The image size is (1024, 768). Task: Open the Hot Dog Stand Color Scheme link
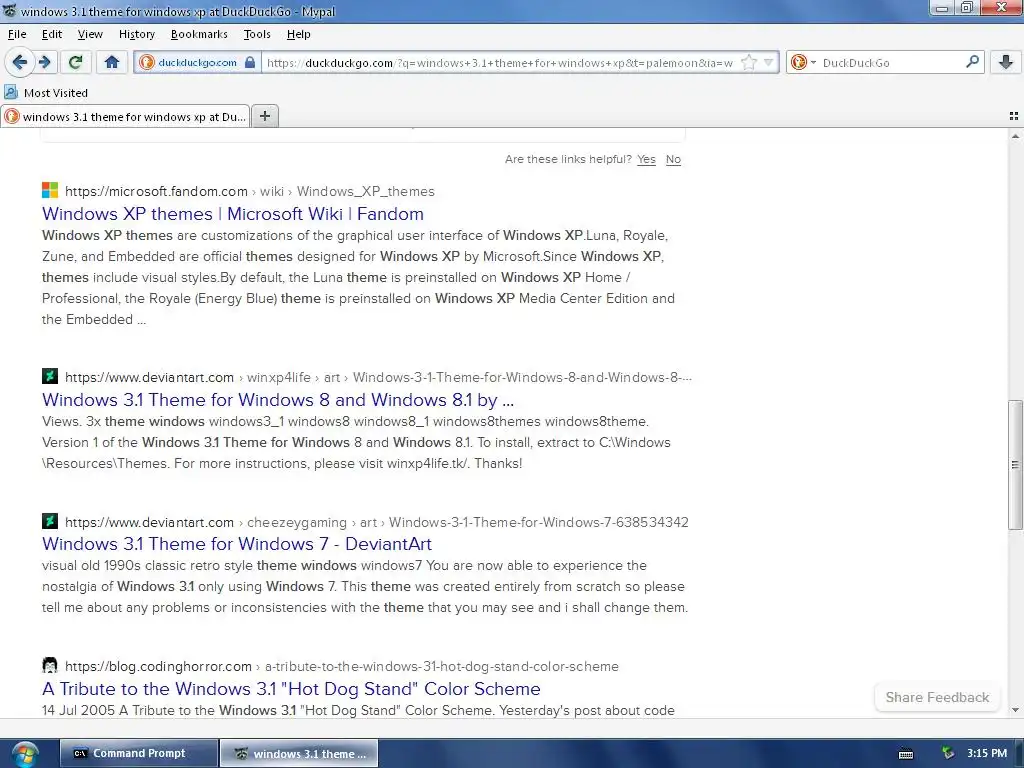coord(291,688)
